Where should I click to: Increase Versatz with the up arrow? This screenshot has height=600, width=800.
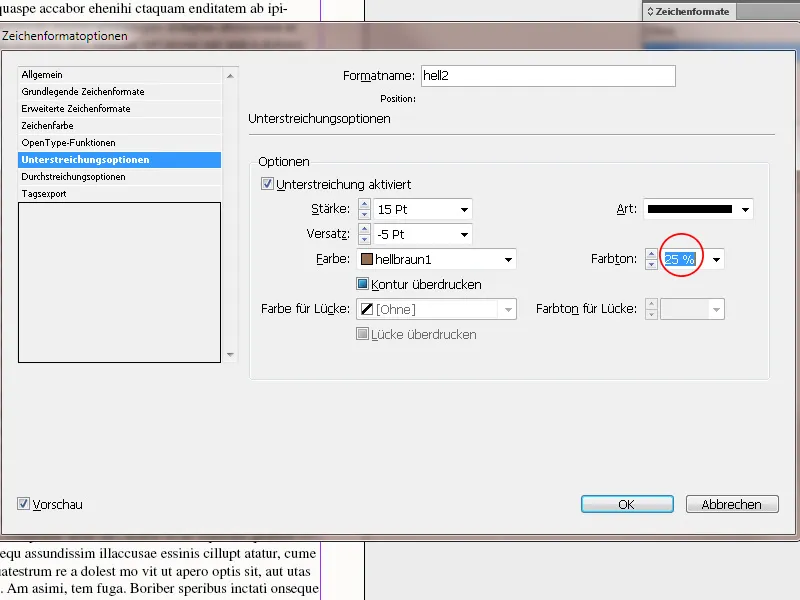(x=364, y=229)
